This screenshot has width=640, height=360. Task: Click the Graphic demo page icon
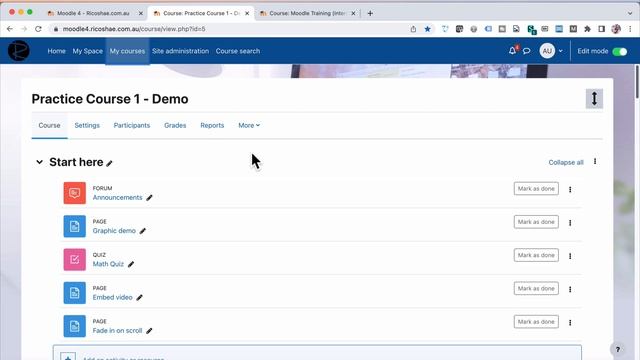75,226
